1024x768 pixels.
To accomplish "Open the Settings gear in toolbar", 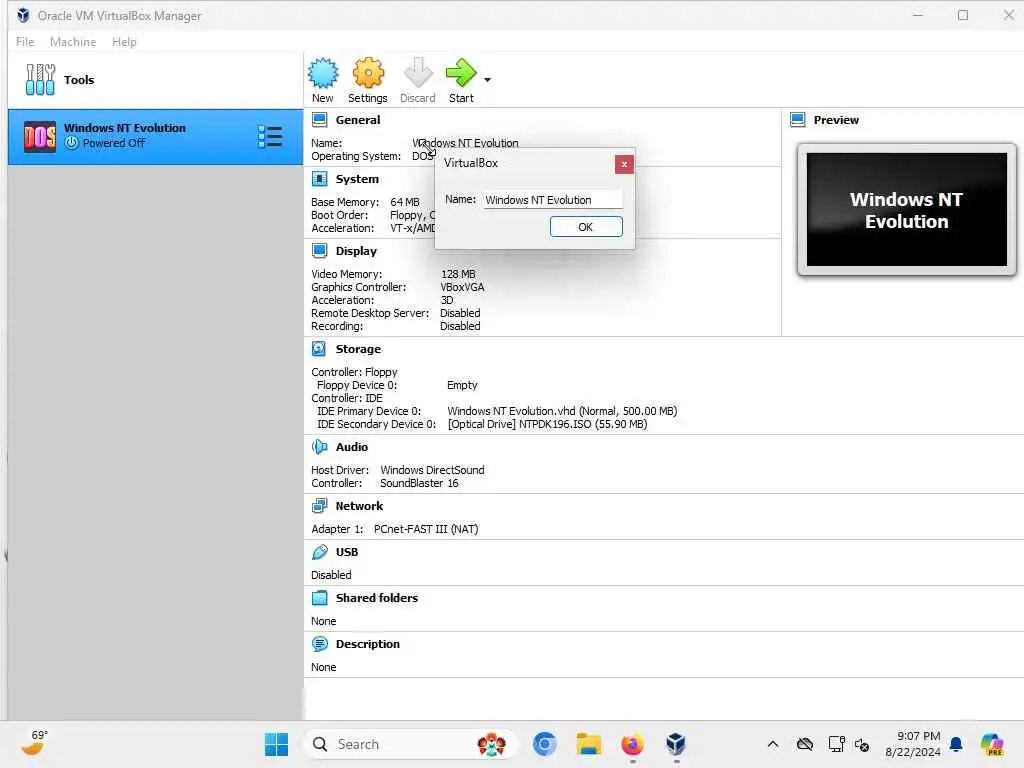I will pyautogui.click(x=368, y=73).
